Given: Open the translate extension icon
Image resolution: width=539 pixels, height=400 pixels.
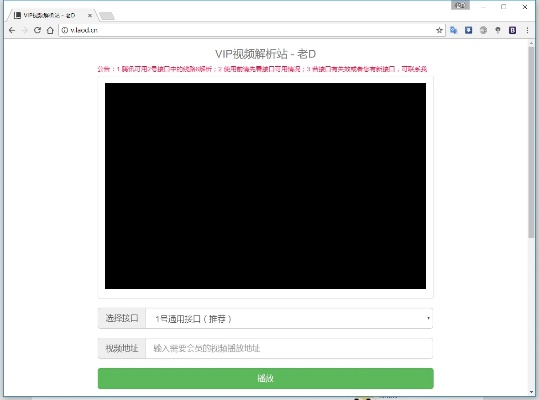Looking at the screenshot, I should 453,30.
